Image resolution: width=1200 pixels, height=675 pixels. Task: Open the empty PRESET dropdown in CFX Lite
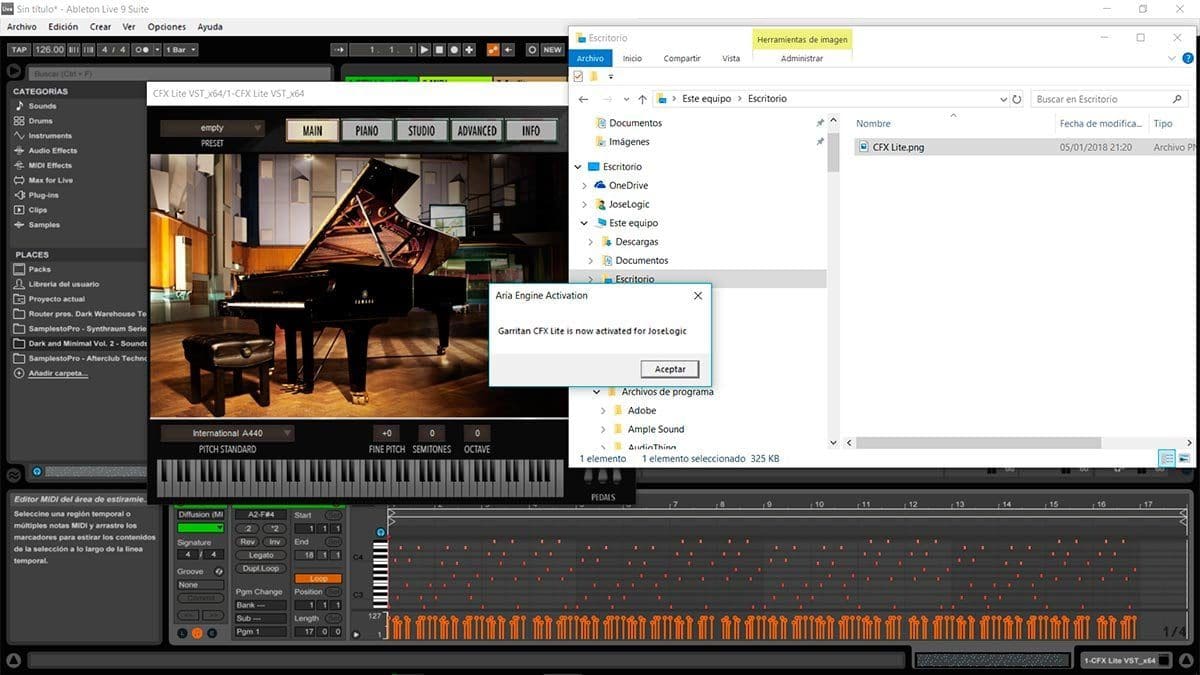212,128
